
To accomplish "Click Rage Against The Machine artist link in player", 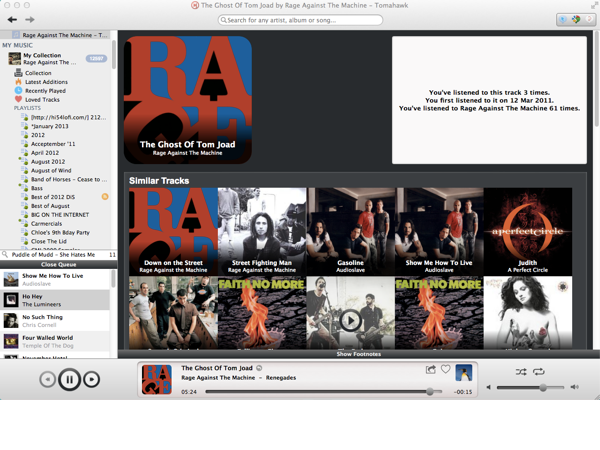I will tap(218, 378).
